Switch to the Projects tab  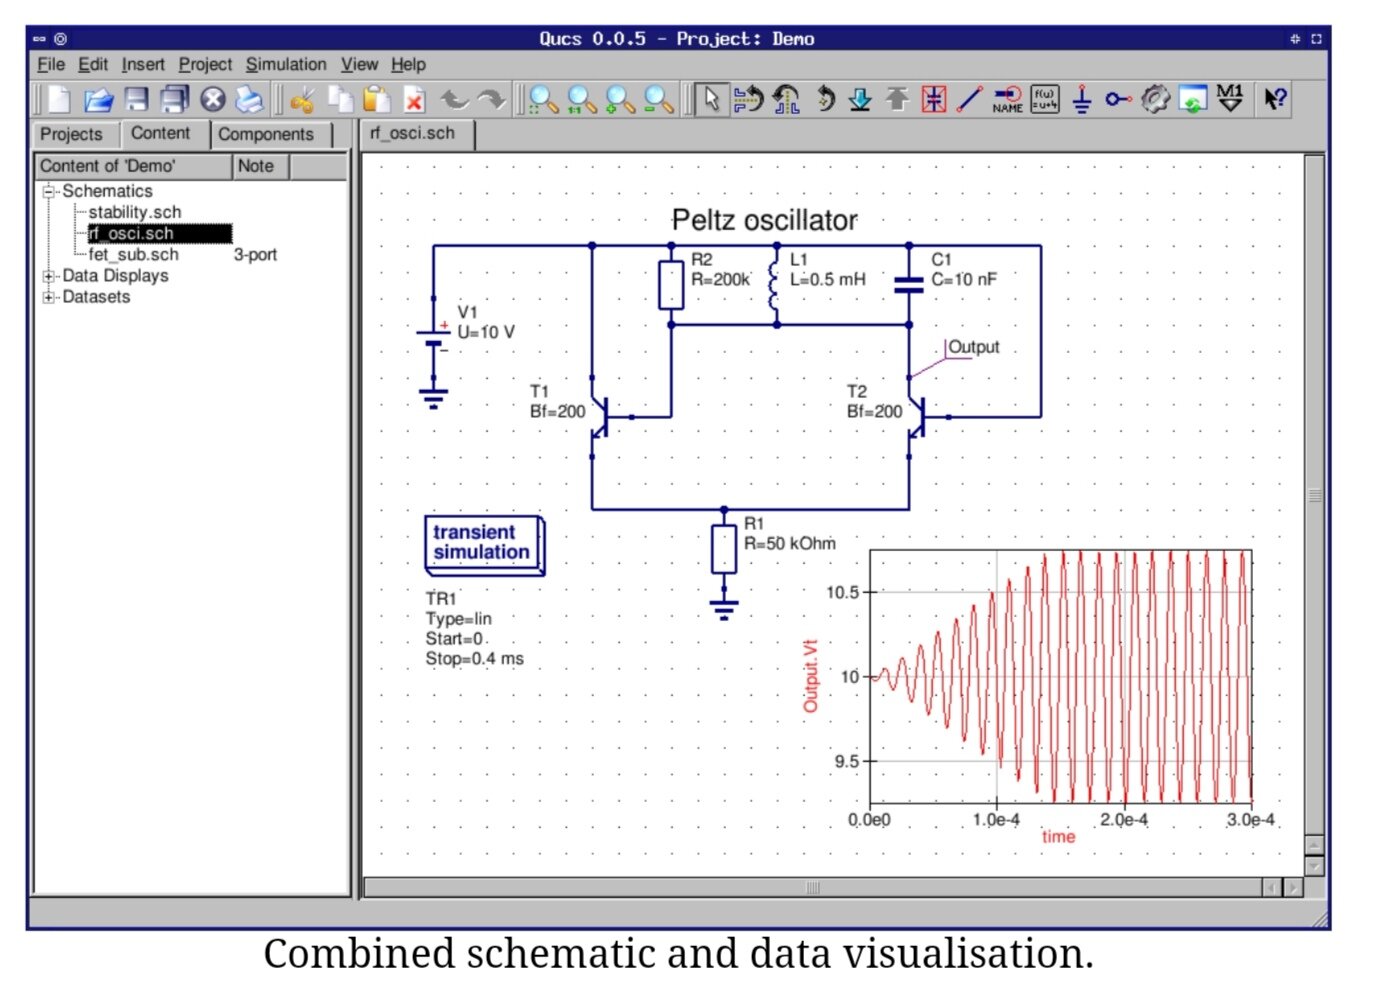(73, 134)
